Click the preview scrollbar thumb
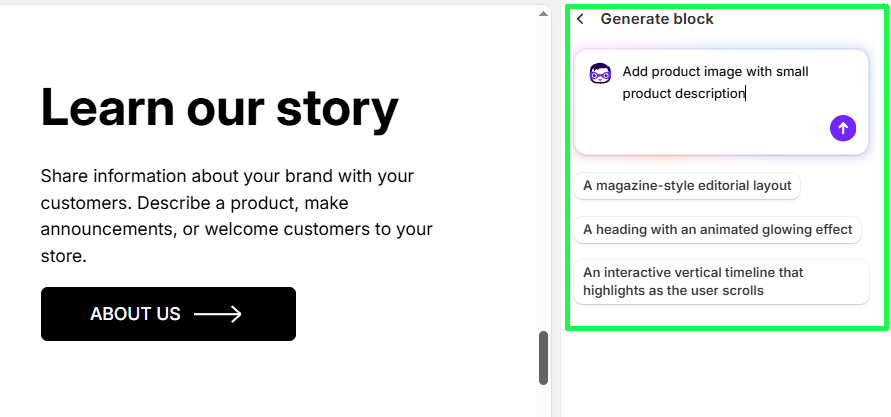This screenshot has height=417, width=891. [544, 357]
